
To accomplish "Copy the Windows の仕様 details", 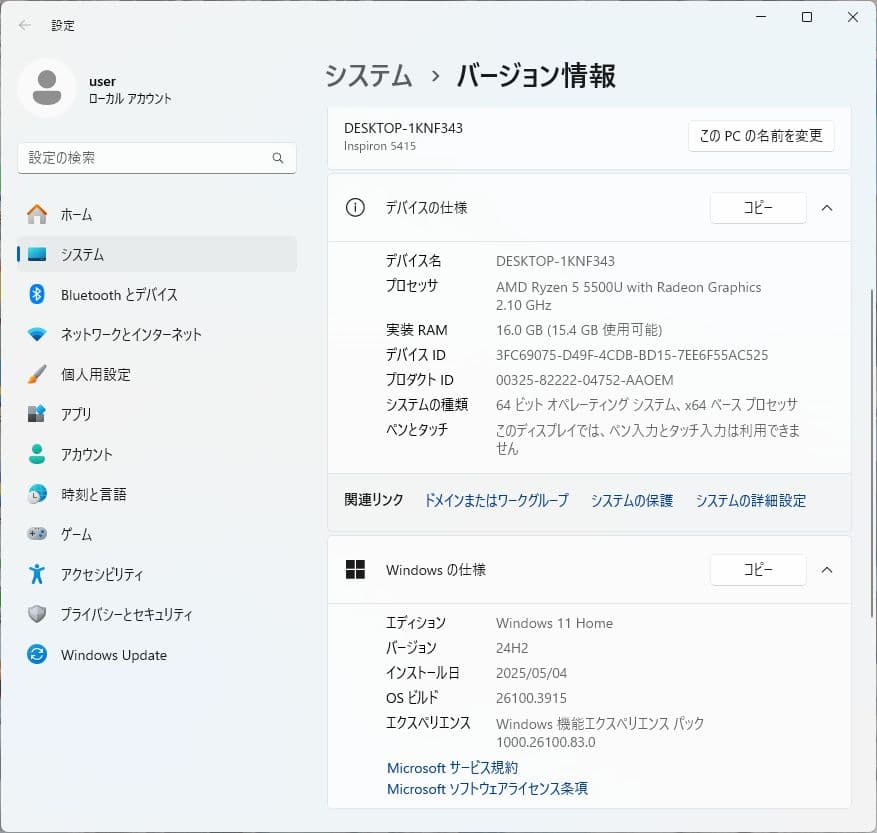I will [x=758, y=570].
